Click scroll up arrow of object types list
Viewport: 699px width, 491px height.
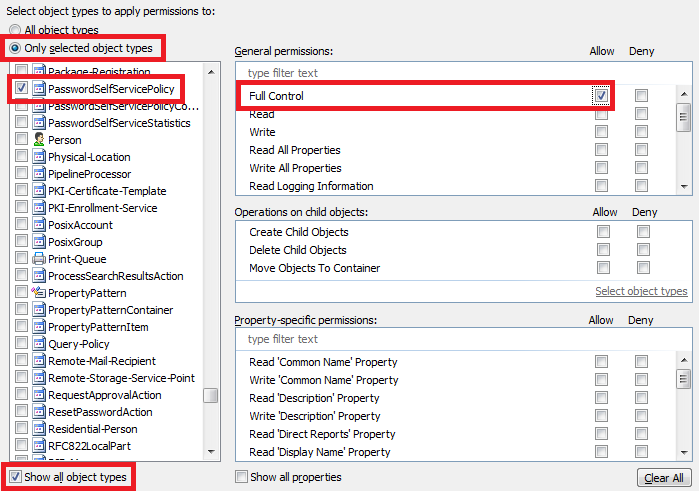[210, 72]
